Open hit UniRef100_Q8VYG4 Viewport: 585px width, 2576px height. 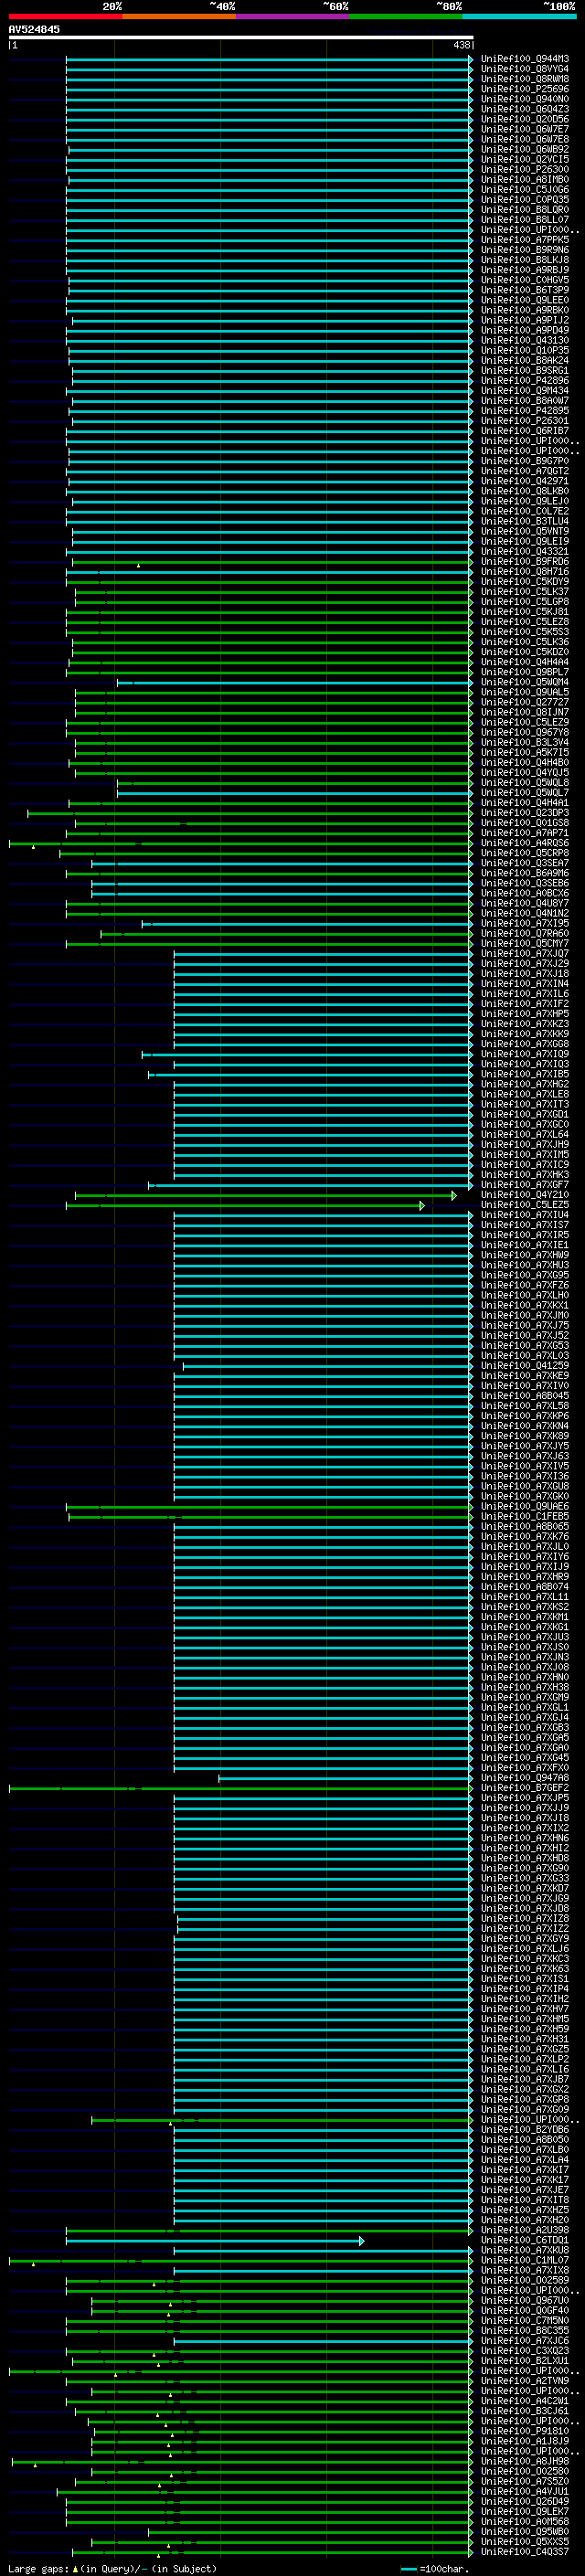tap(525, 69)
